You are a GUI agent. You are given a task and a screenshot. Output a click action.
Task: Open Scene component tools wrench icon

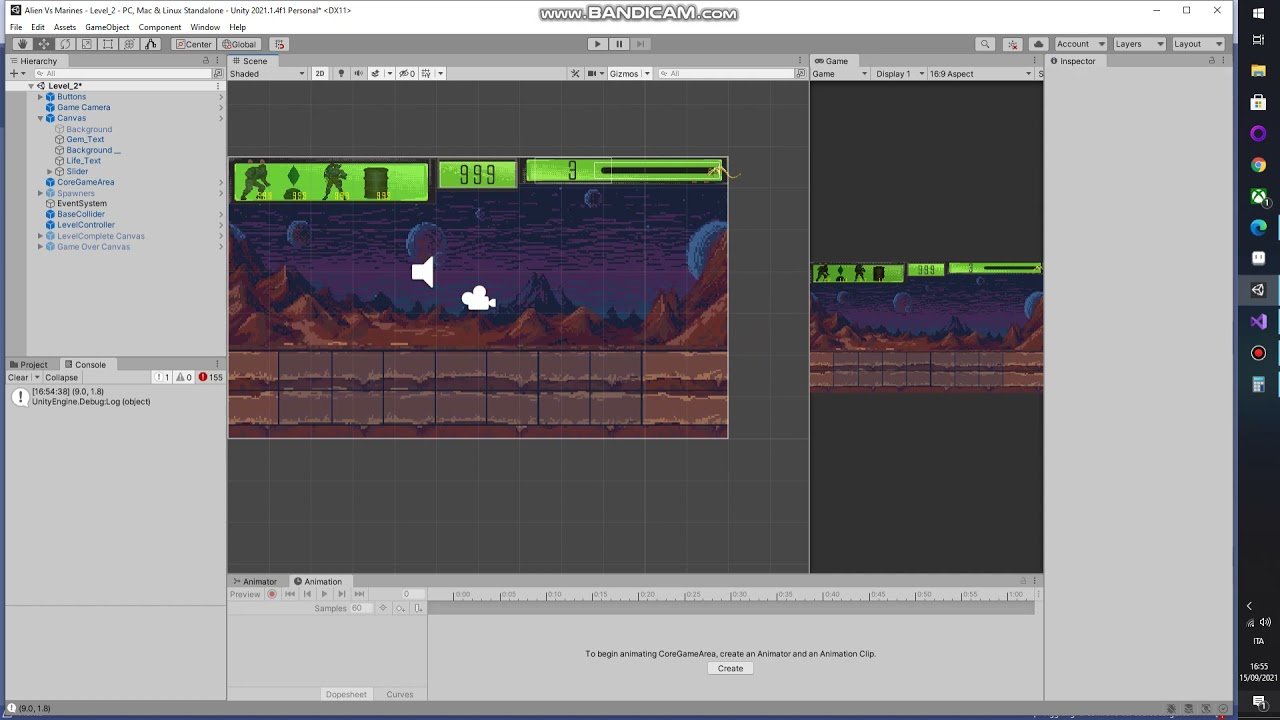[x=575, y=73]
